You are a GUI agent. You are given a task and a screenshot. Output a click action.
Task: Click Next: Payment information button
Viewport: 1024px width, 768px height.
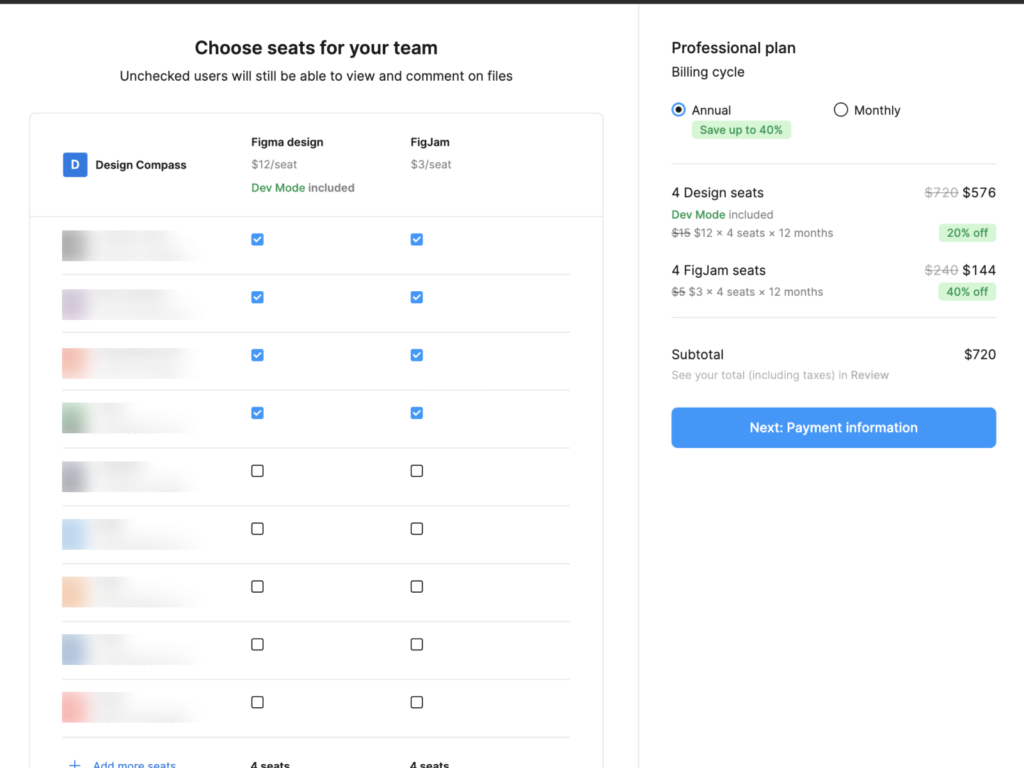[833, 427]
